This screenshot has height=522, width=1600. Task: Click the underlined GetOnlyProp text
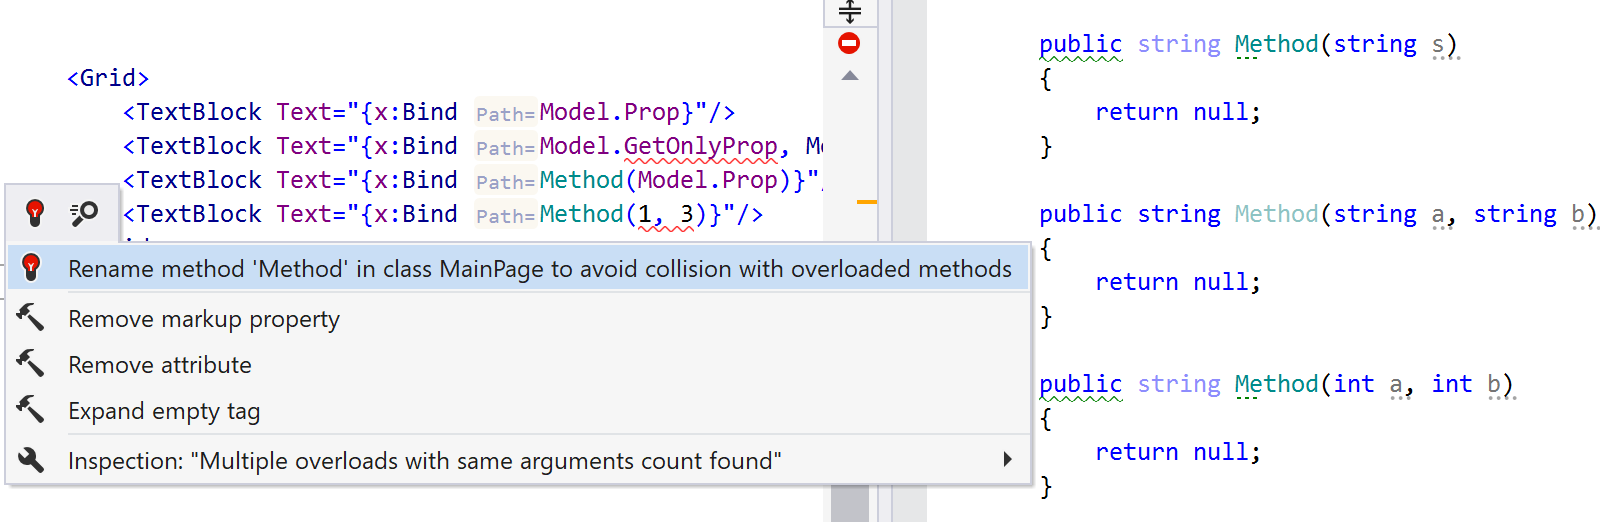point(701,147)
